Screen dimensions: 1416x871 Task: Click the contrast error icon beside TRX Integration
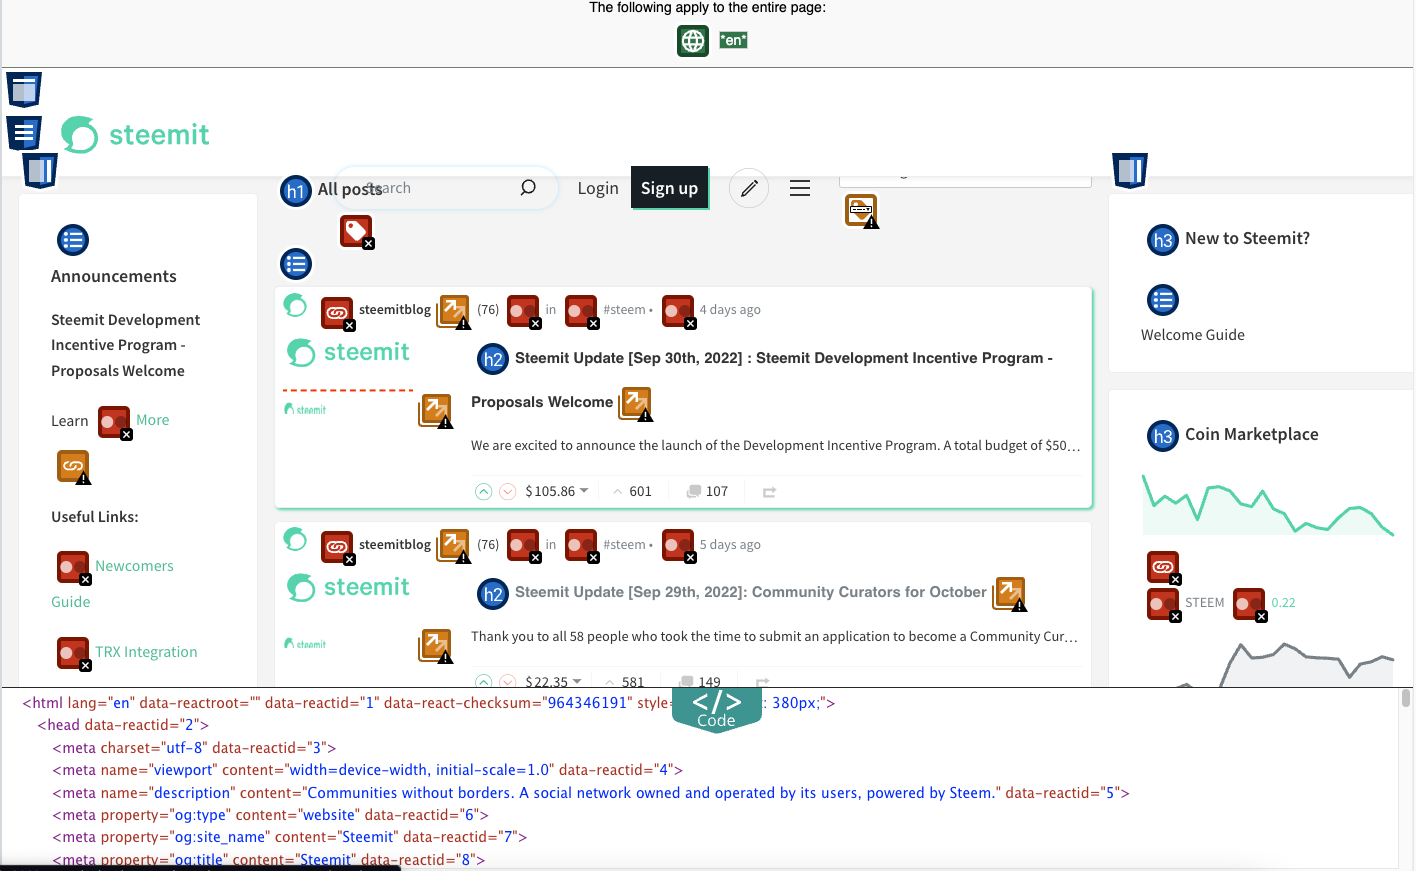pos(74,654)
